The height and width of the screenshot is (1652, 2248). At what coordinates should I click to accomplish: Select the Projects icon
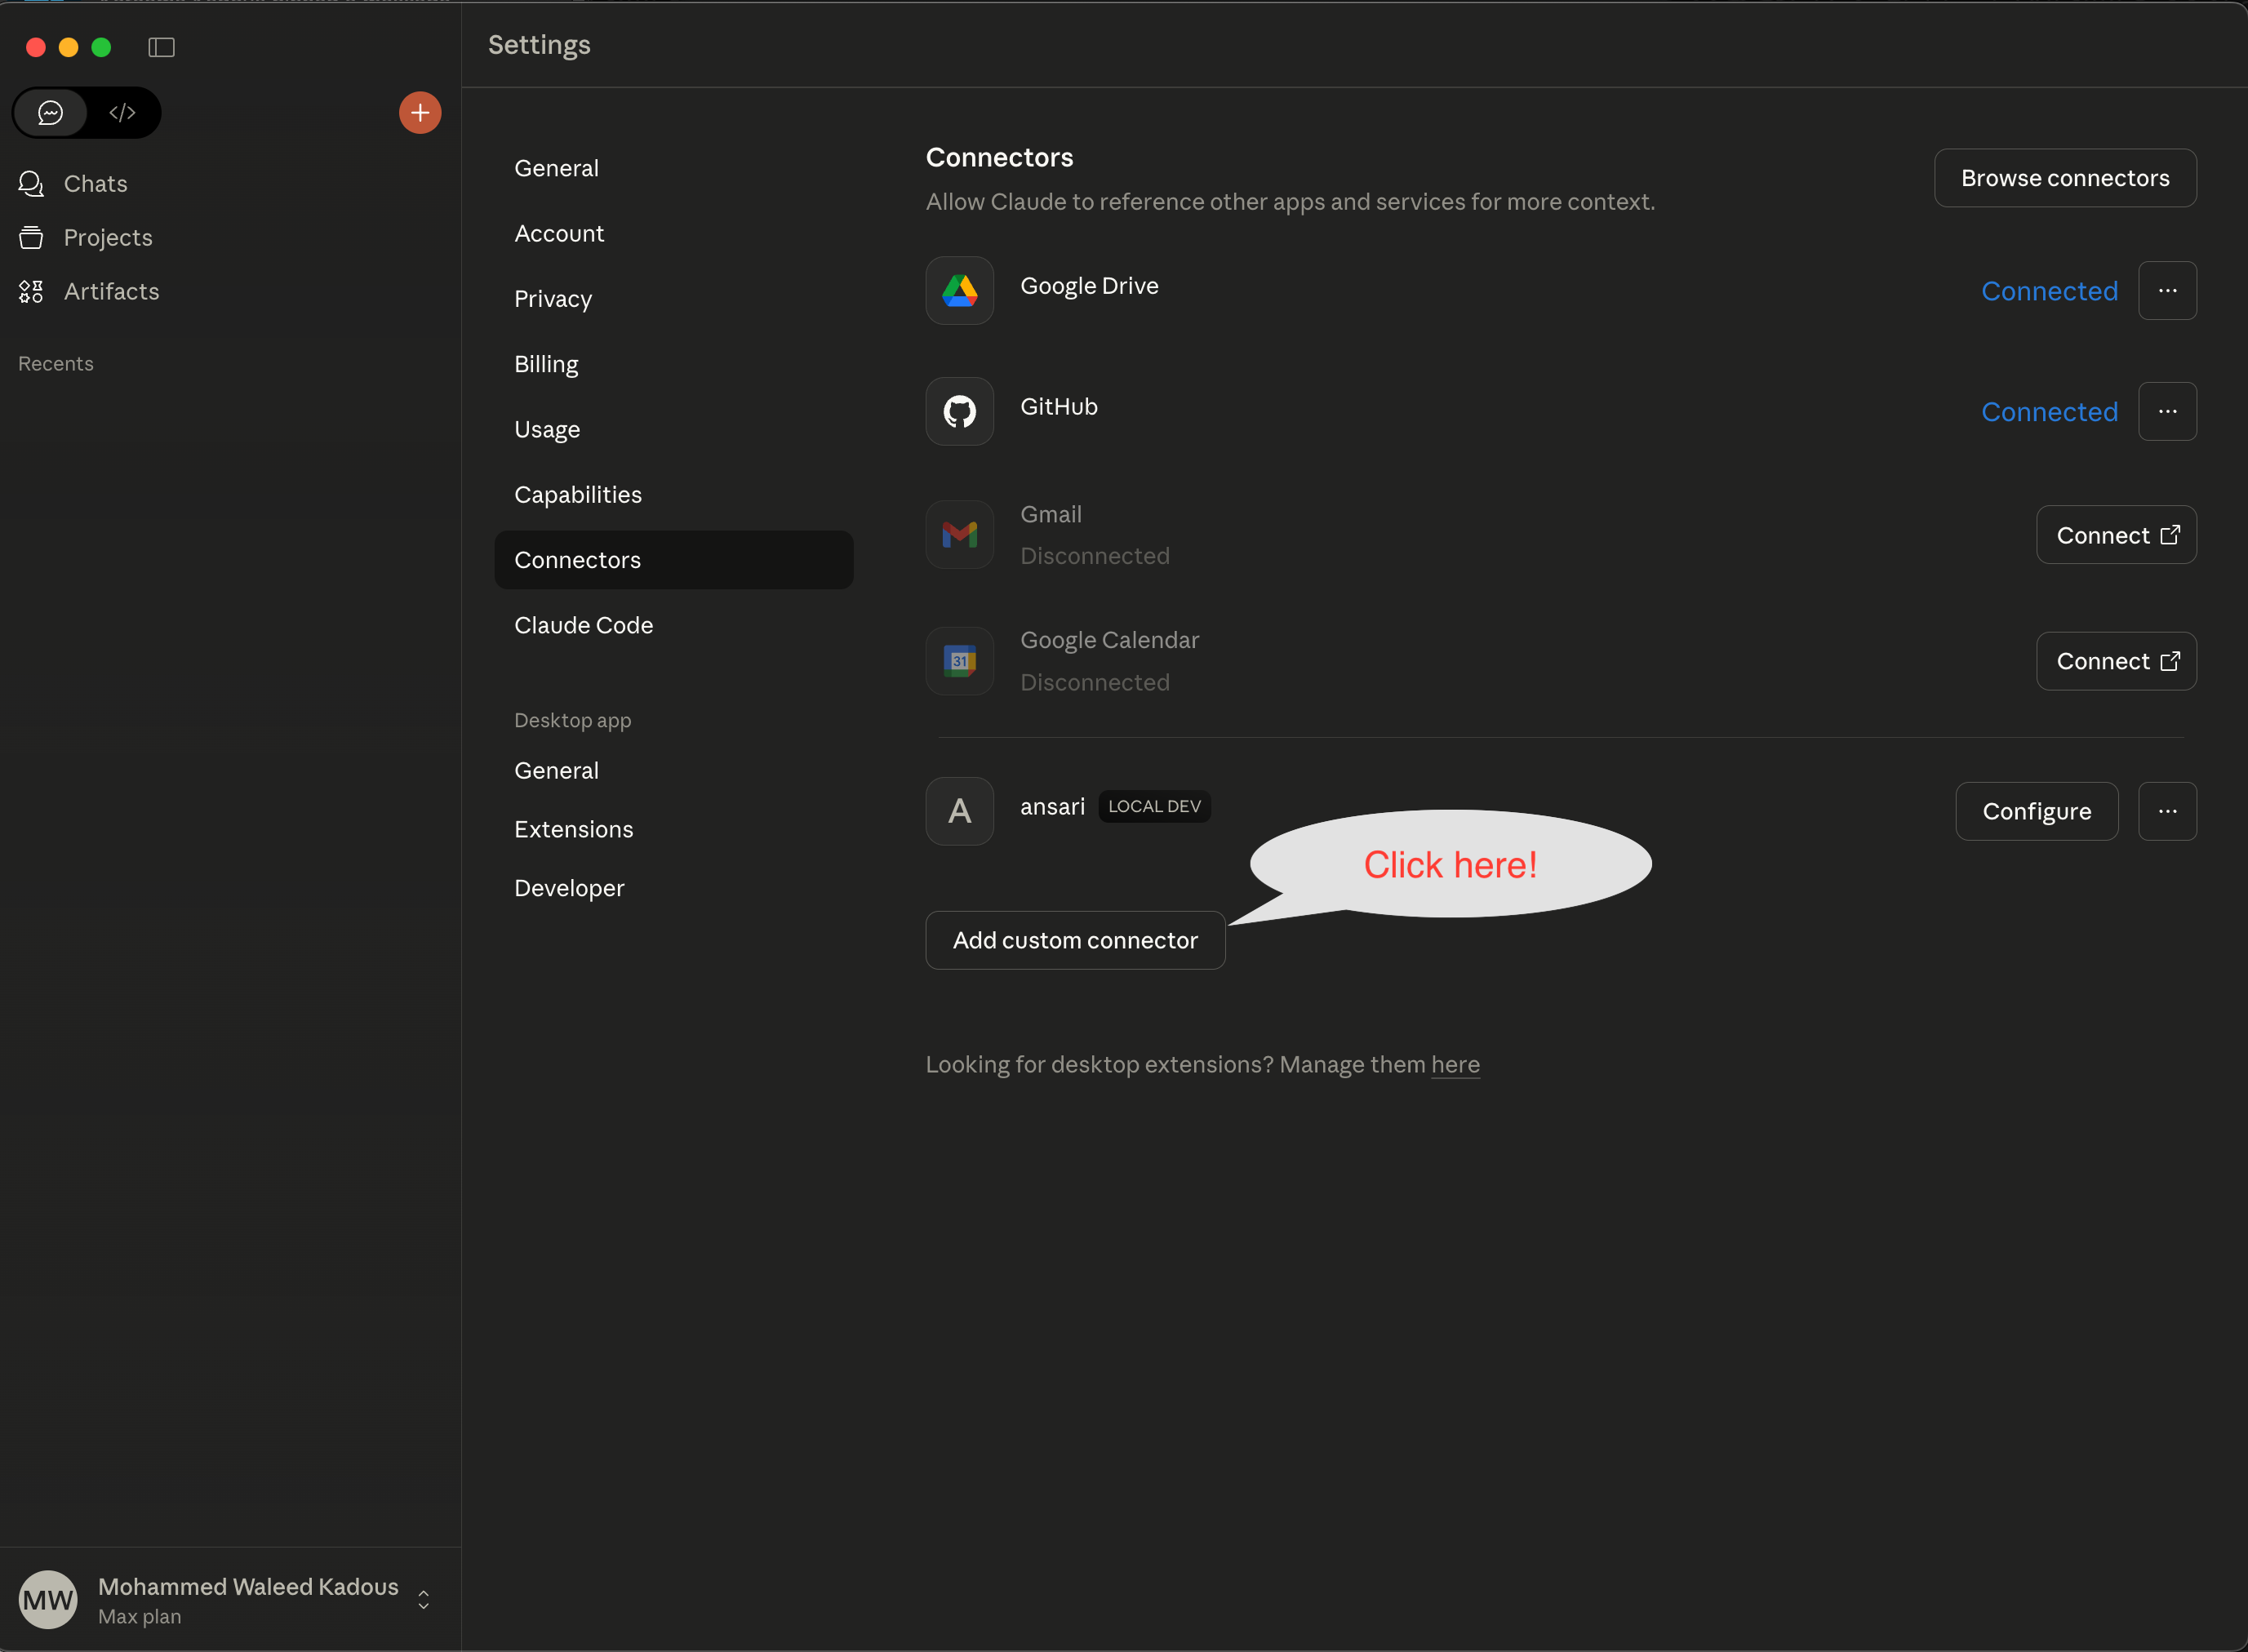tap(31, 237)
